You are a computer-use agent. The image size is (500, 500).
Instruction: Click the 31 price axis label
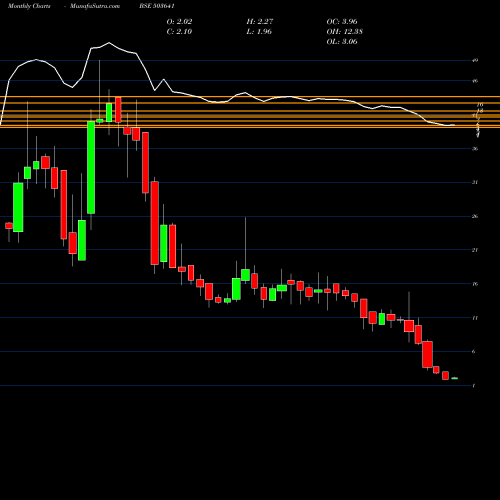coord(475,182)
